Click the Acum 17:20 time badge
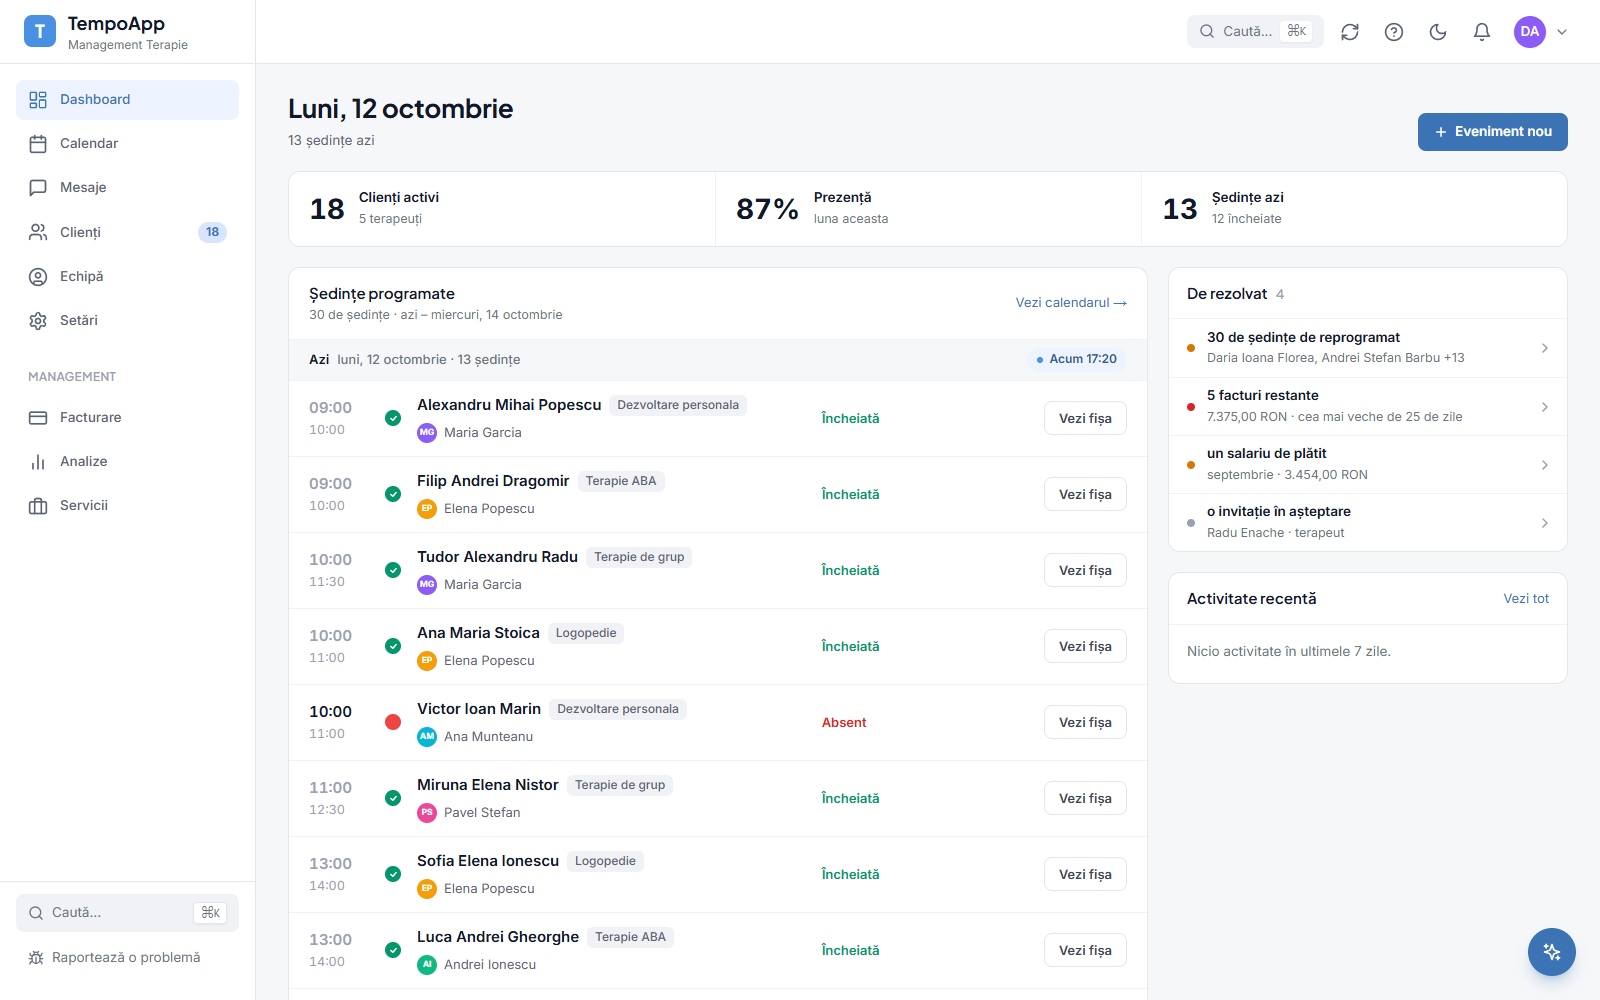The width and height of the screenshot is (1600, 1000). [x=1076, y=360]
